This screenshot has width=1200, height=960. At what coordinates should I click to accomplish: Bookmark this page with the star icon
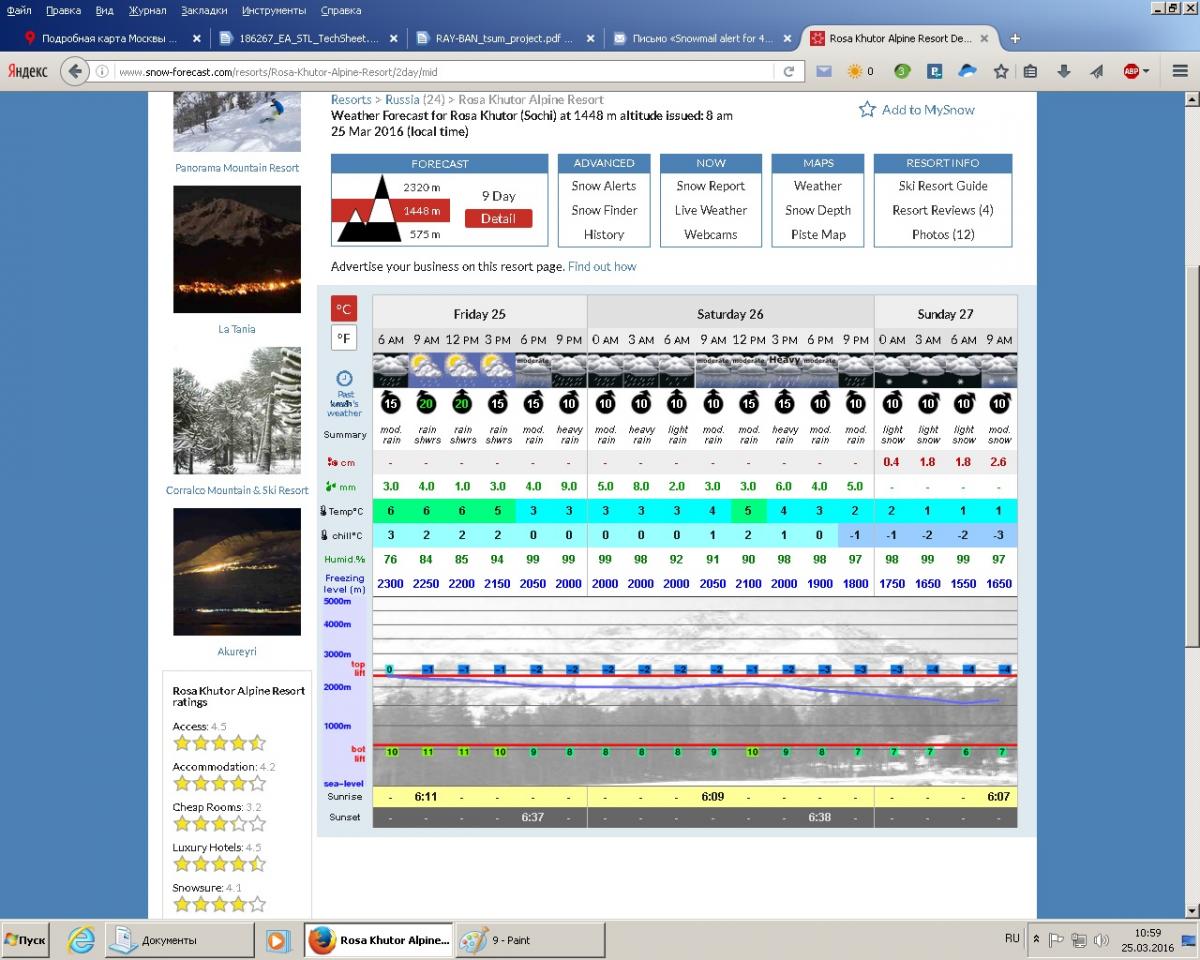click(1001, 71)
